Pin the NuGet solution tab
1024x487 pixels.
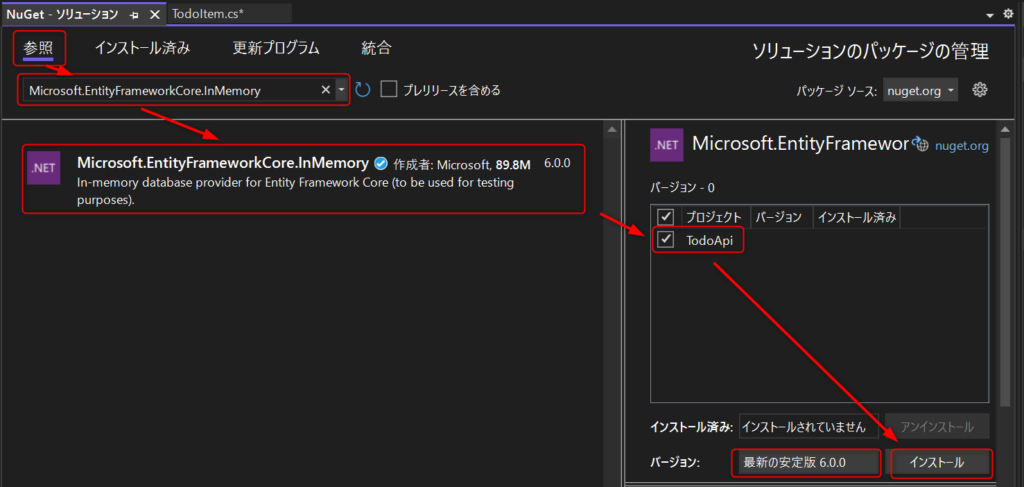coord(135,14)
